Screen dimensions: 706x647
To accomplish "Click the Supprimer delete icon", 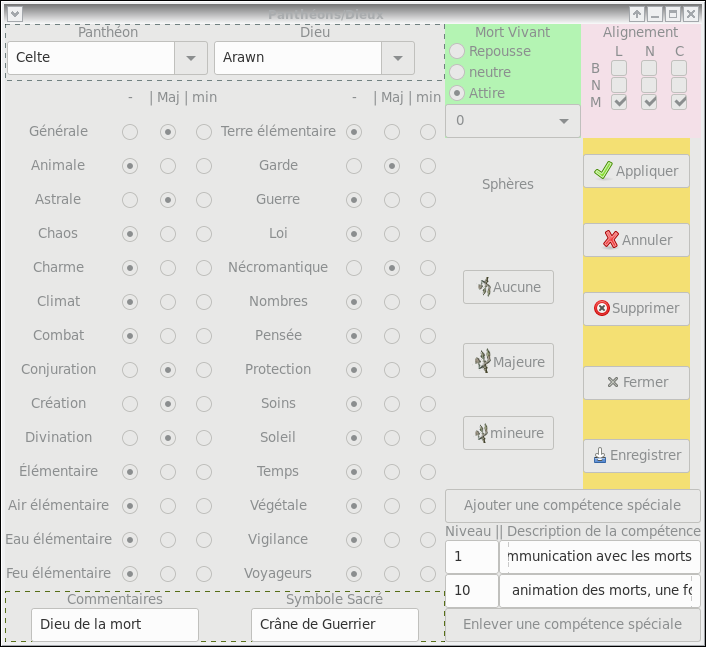I will pos(601,308).
